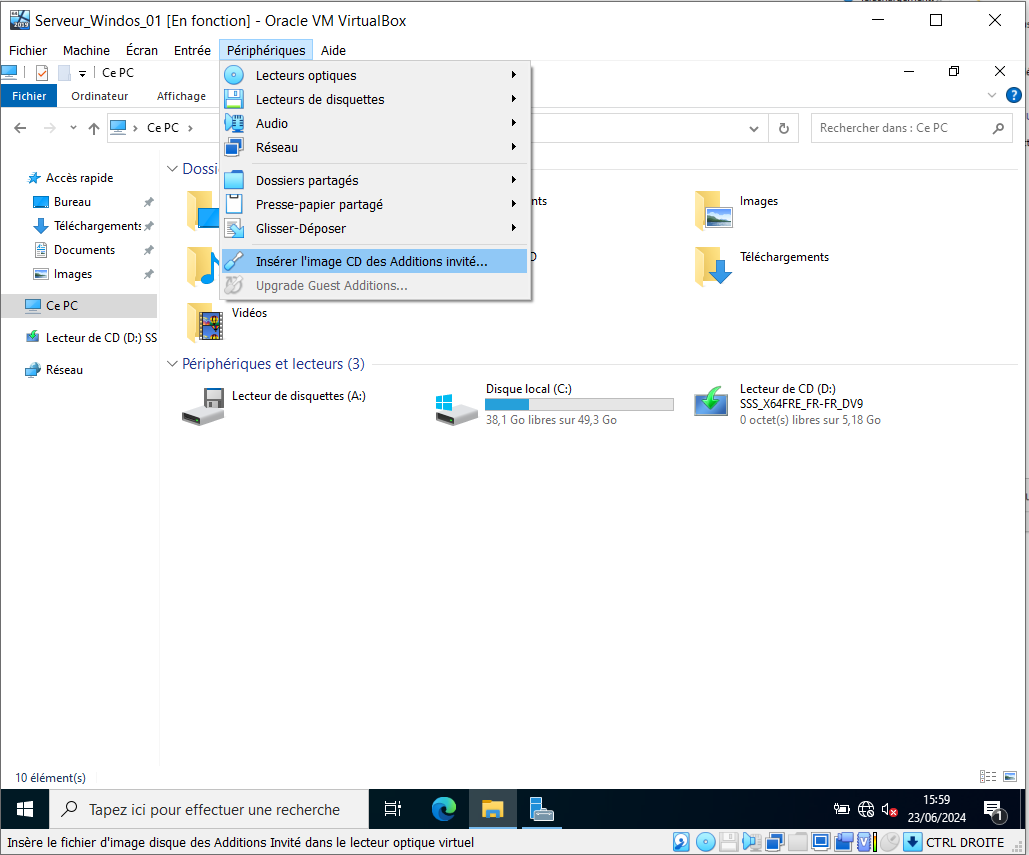Click the Rechercher dans Ce PC search field
Viewport: 1029px width, 855px height.
coord(900,128)
